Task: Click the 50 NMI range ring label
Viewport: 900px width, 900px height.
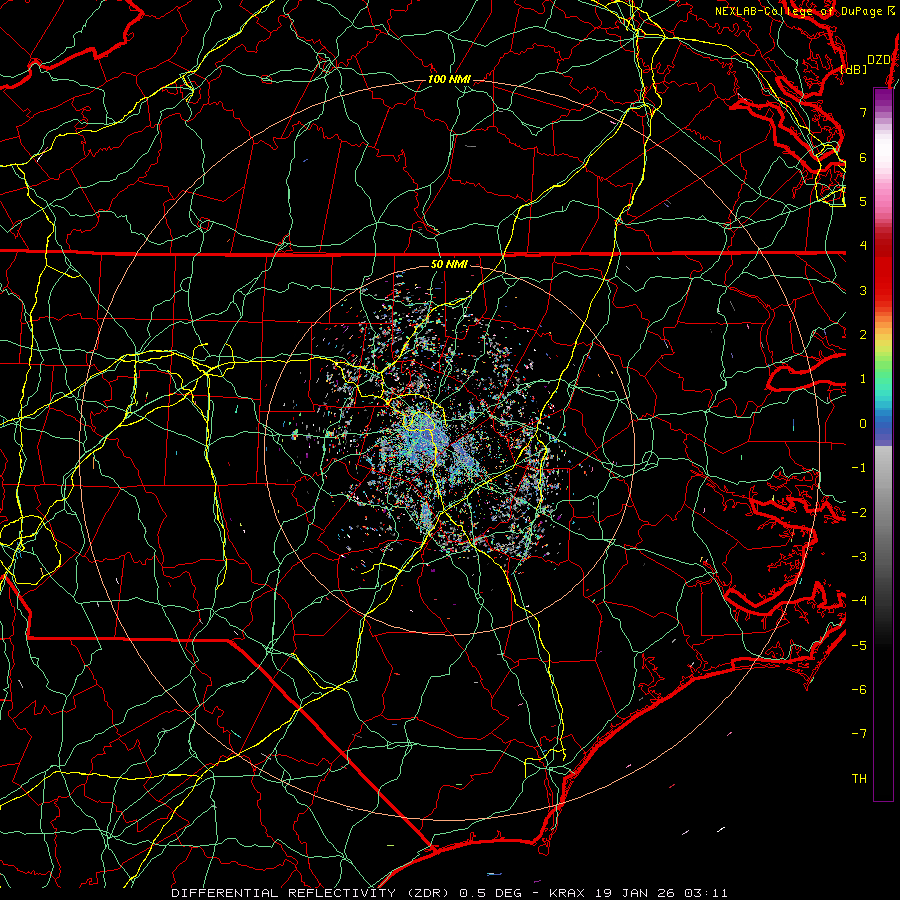Action: click(x=449, y=264)
